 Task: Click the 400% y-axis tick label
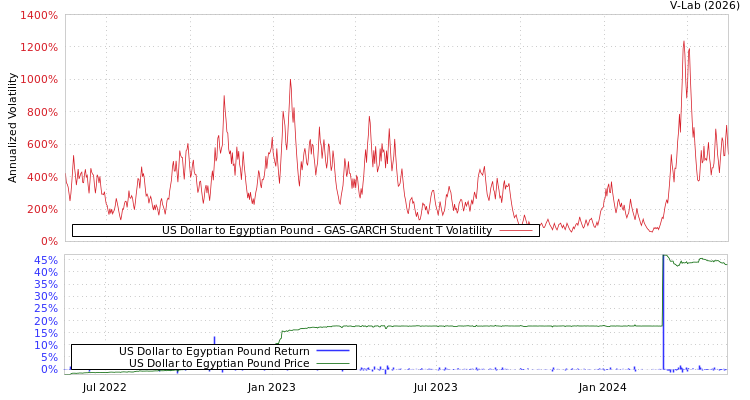tap(41, 177)
